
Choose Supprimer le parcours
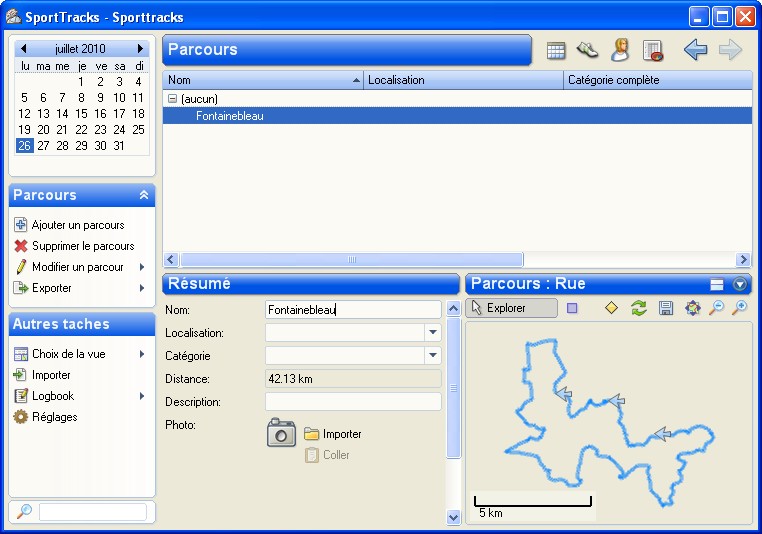[83, 246]
